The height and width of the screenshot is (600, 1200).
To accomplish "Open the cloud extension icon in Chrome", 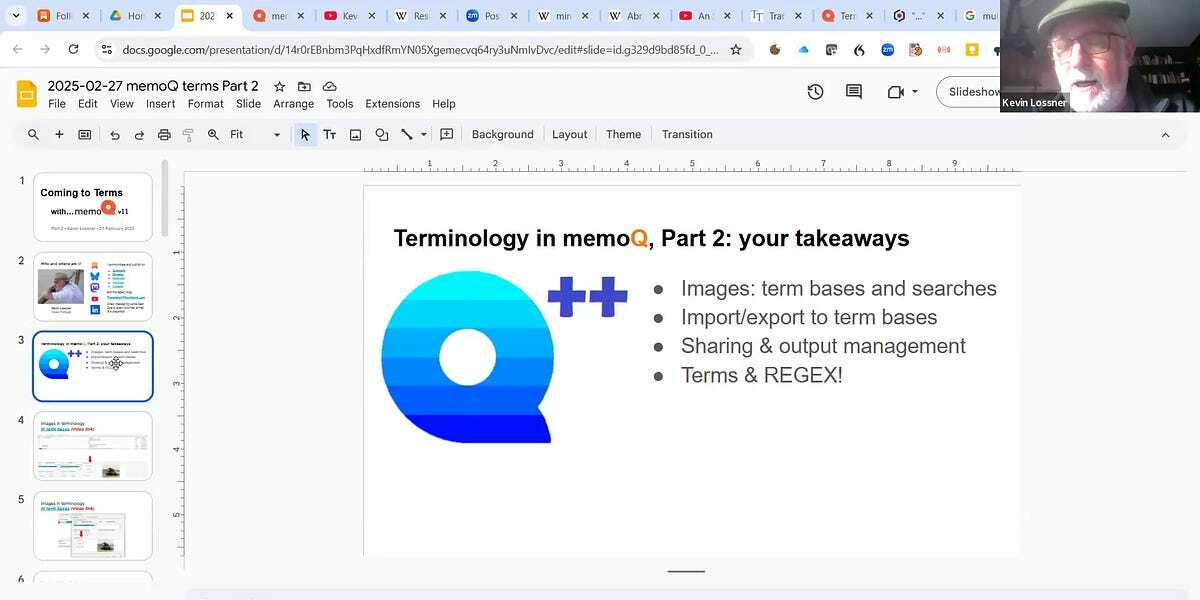I will [803, 49].
